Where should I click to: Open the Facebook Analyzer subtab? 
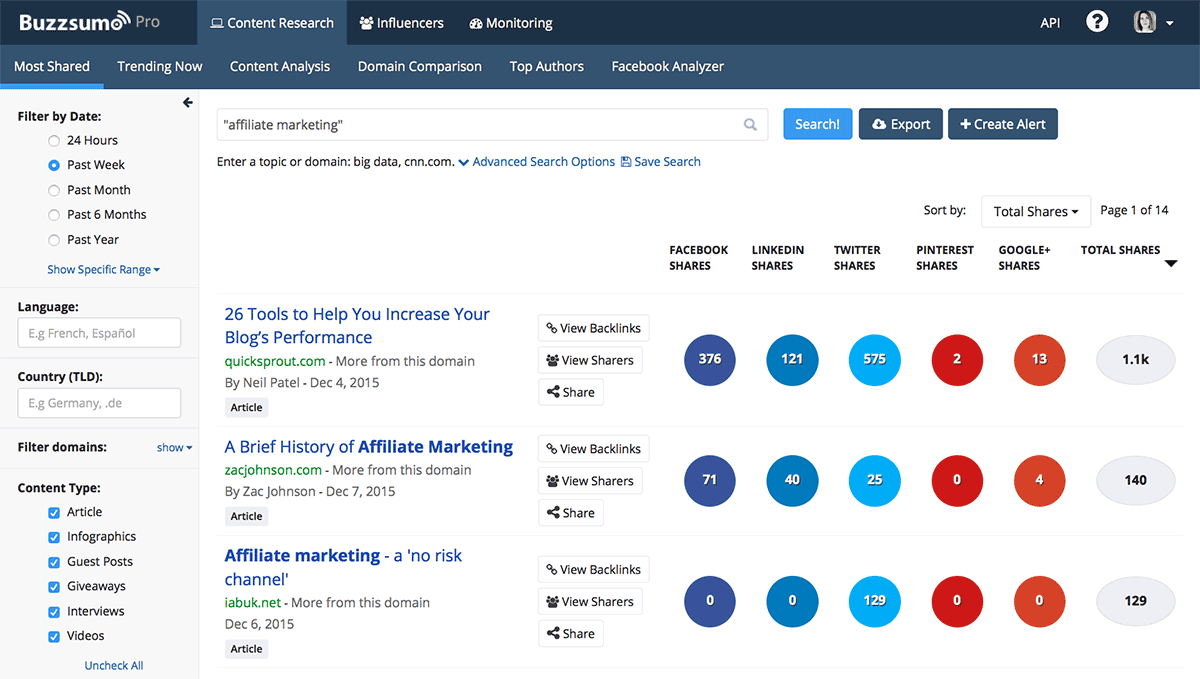click(x=668, y=67)
